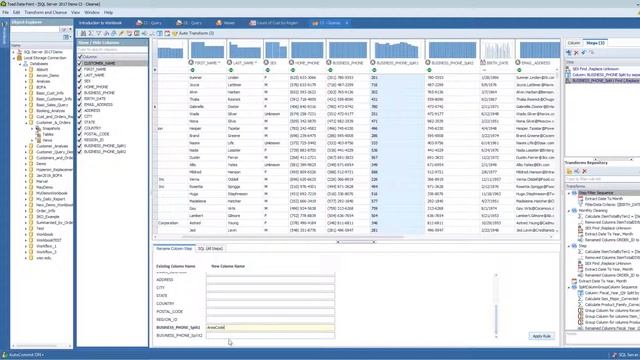
Task: Open the File menu
Action: pos(5,13)
